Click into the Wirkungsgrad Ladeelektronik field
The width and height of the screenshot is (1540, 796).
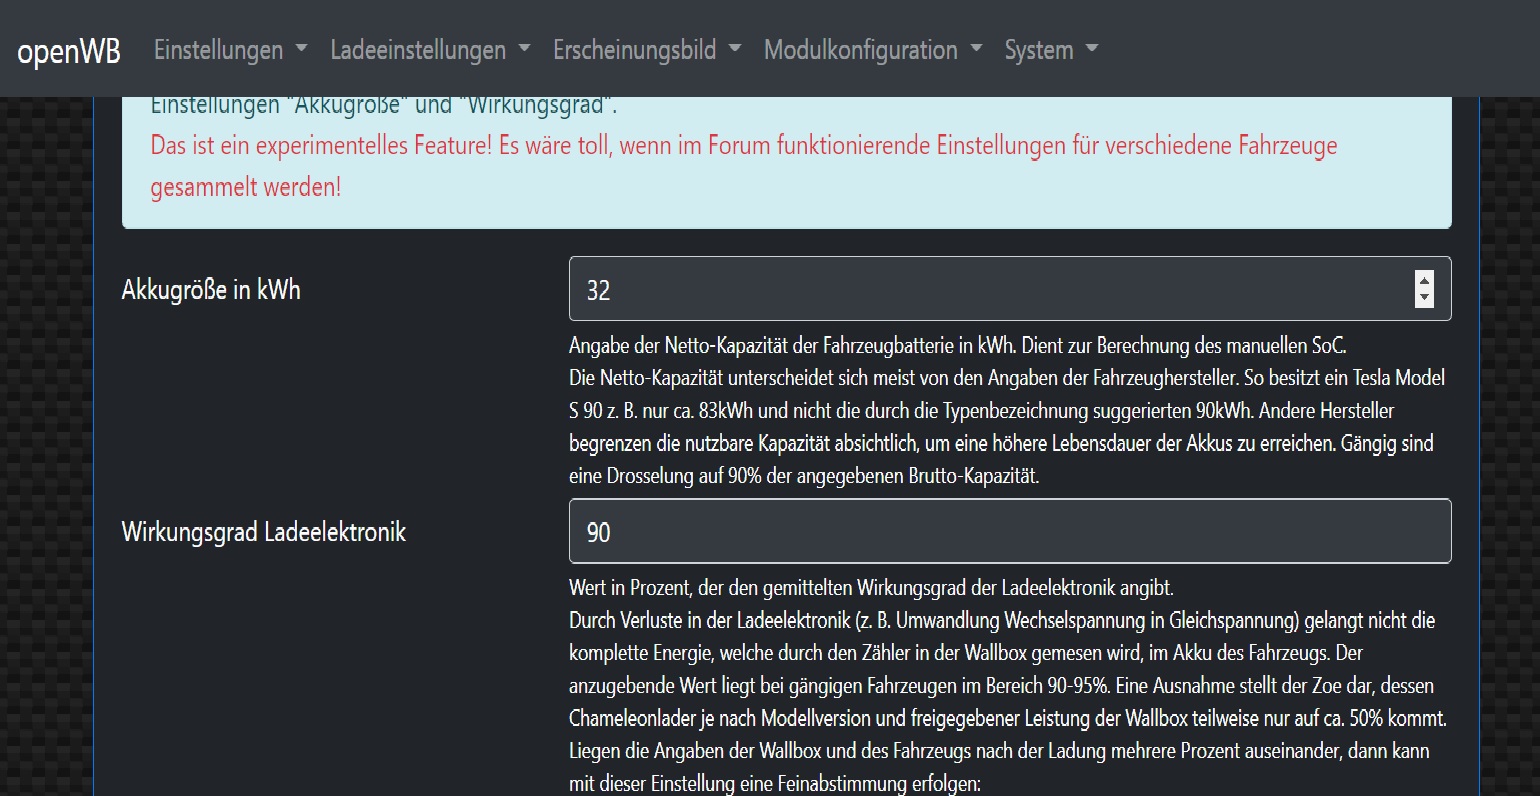click(x=1009, y=532)
